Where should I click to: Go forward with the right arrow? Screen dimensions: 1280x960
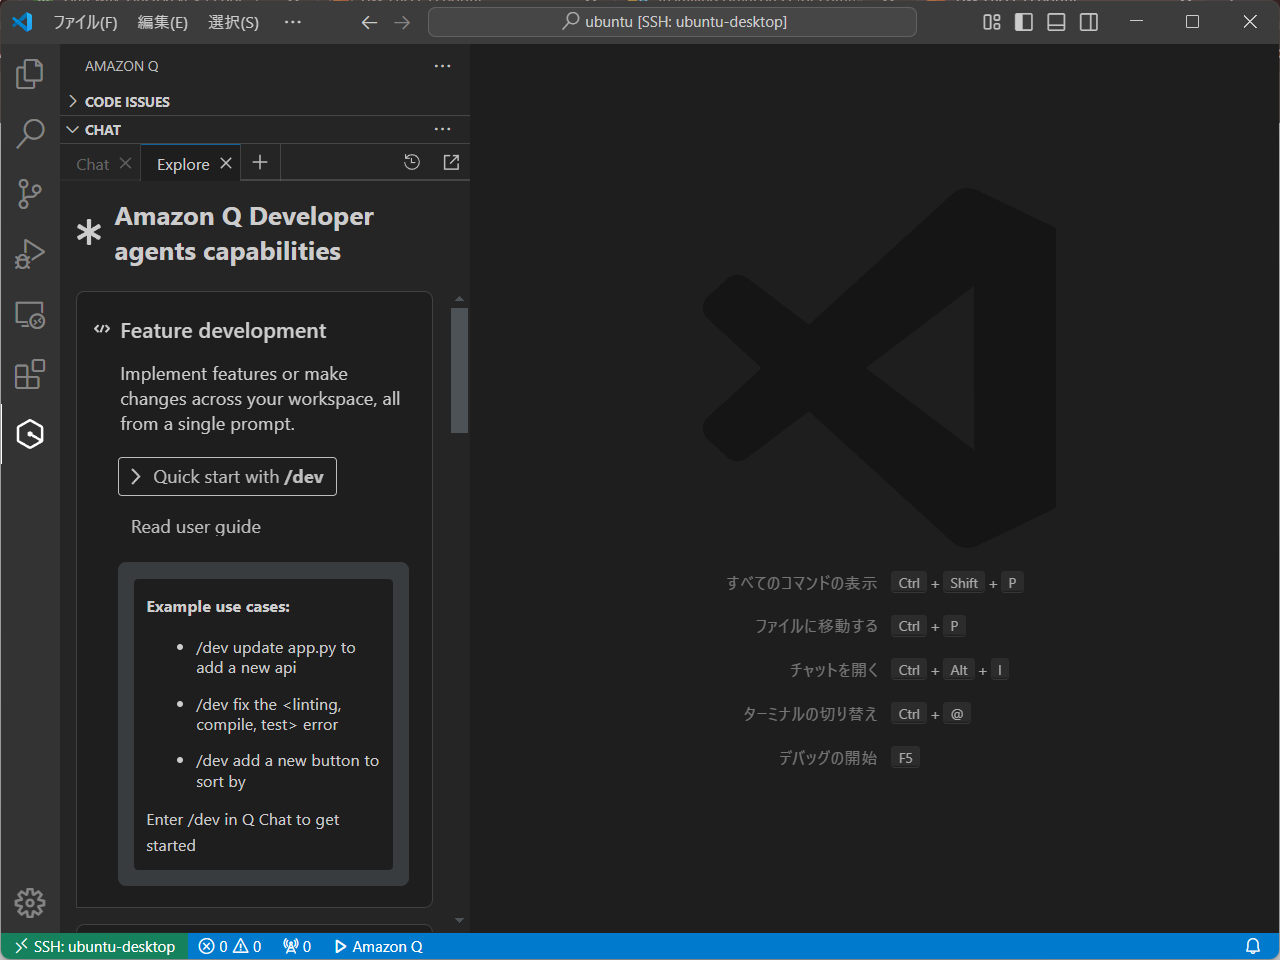tap(402, 22)
